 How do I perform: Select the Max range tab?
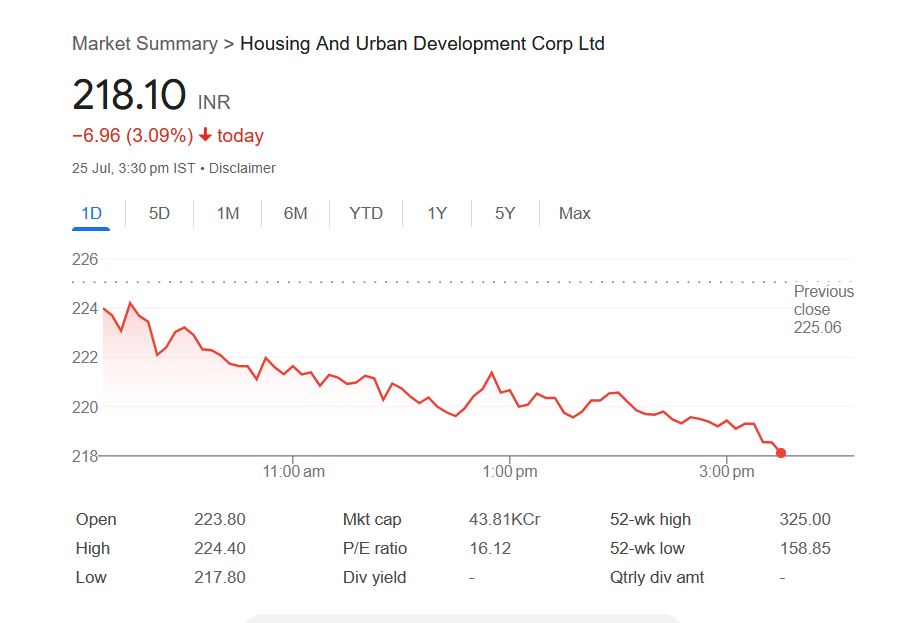tap(575, 213)
